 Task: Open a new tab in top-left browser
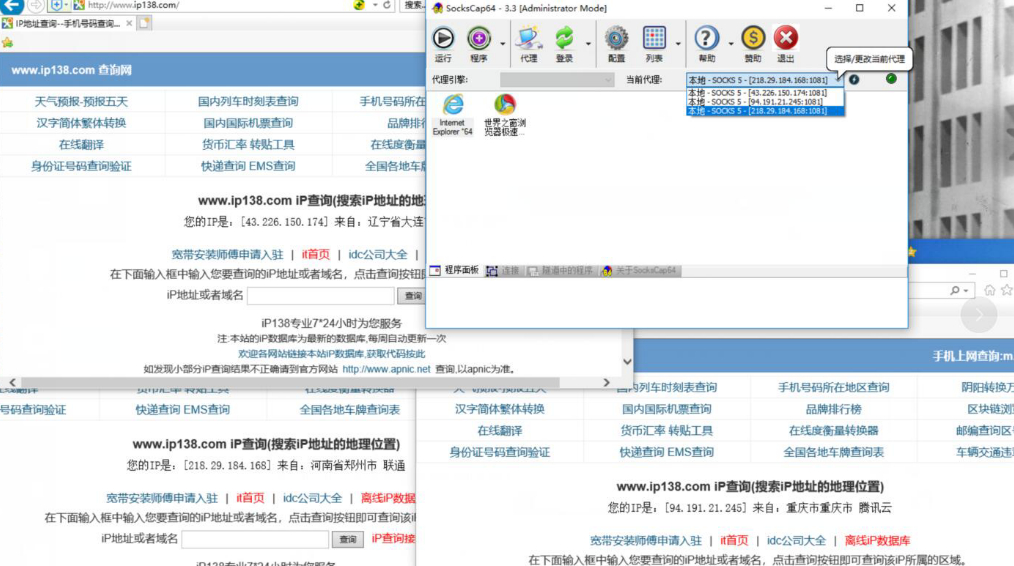point(144,23)
